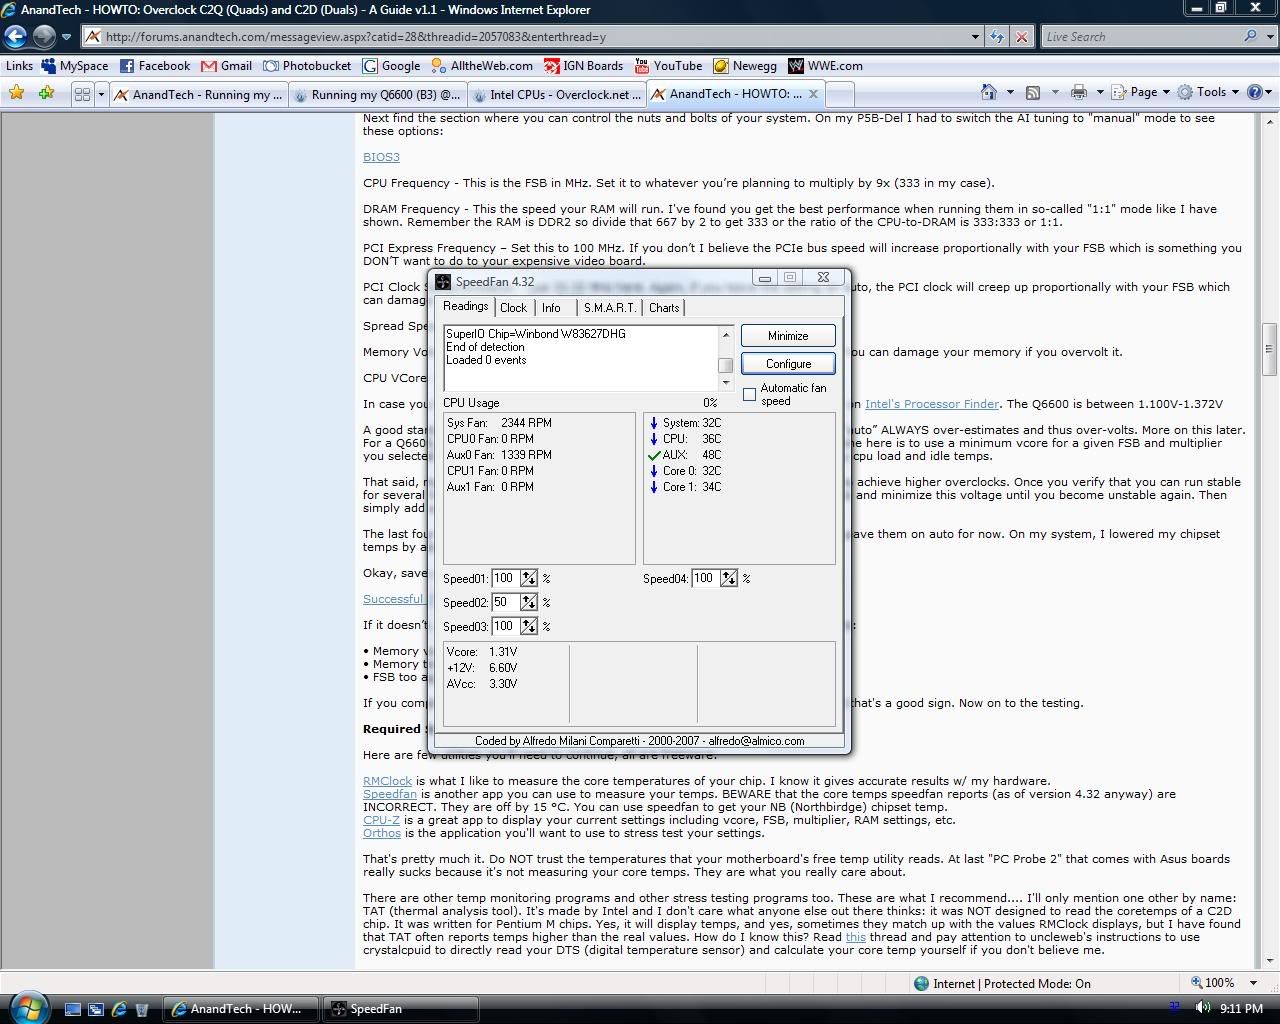Launch Internet Explorer from quick launch
Viewport: 1280px width, 1024px height.
(119, 1009)
